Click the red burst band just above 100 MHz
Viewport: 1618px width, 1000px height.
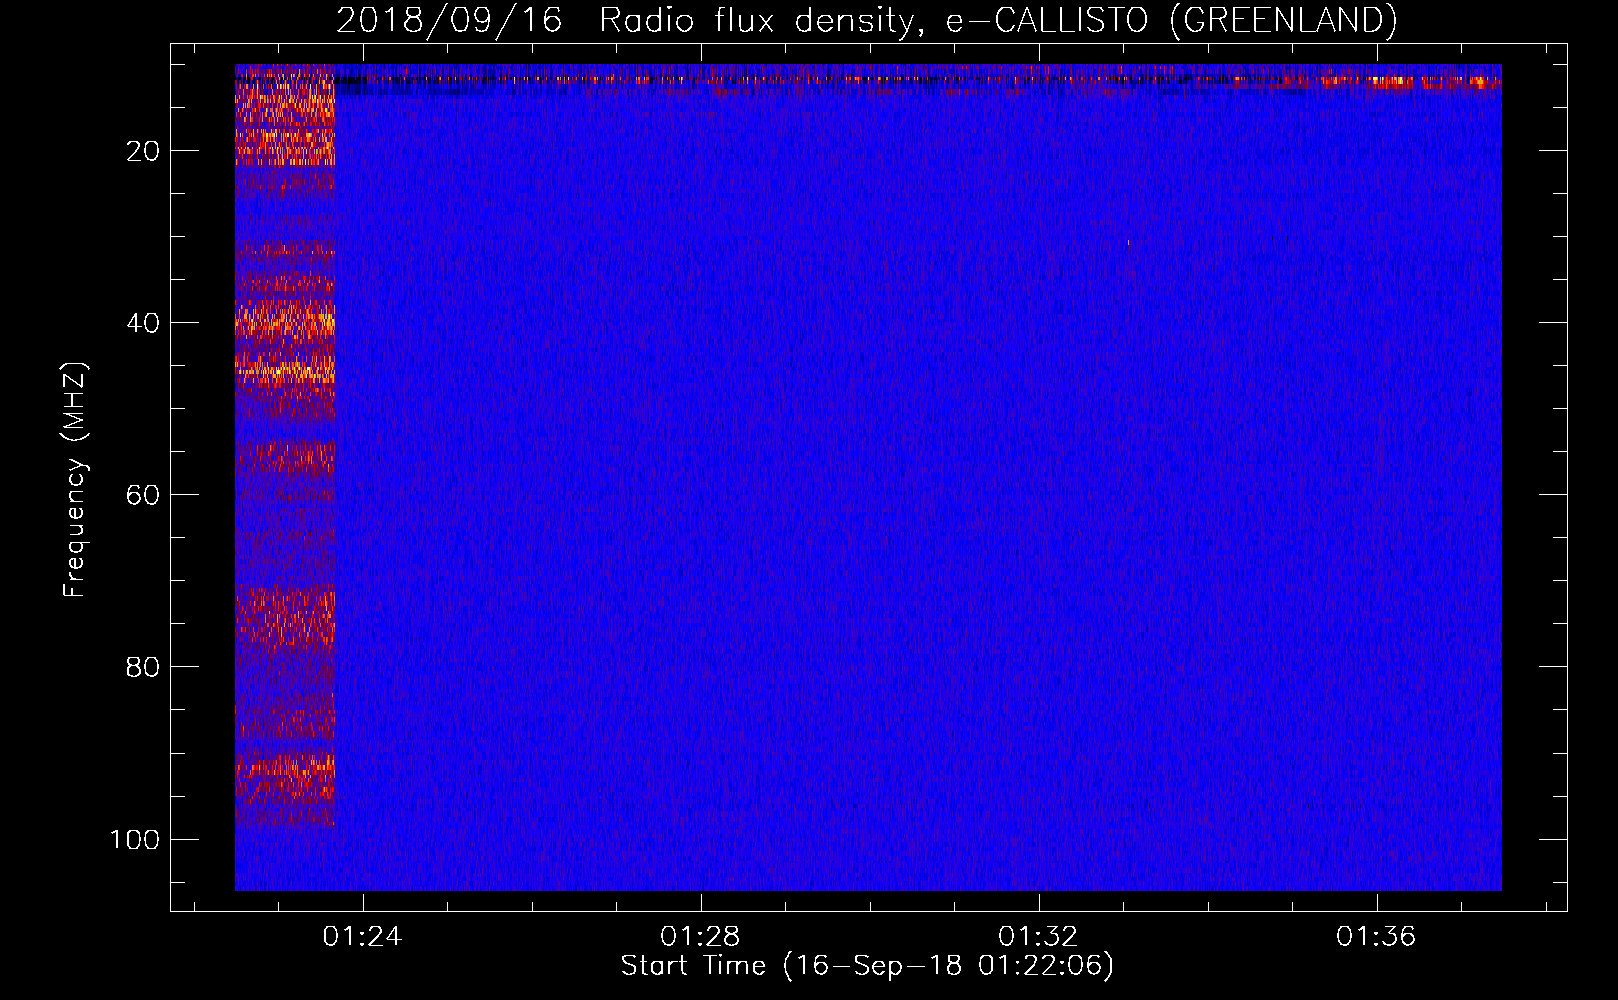tap(285, 777)
